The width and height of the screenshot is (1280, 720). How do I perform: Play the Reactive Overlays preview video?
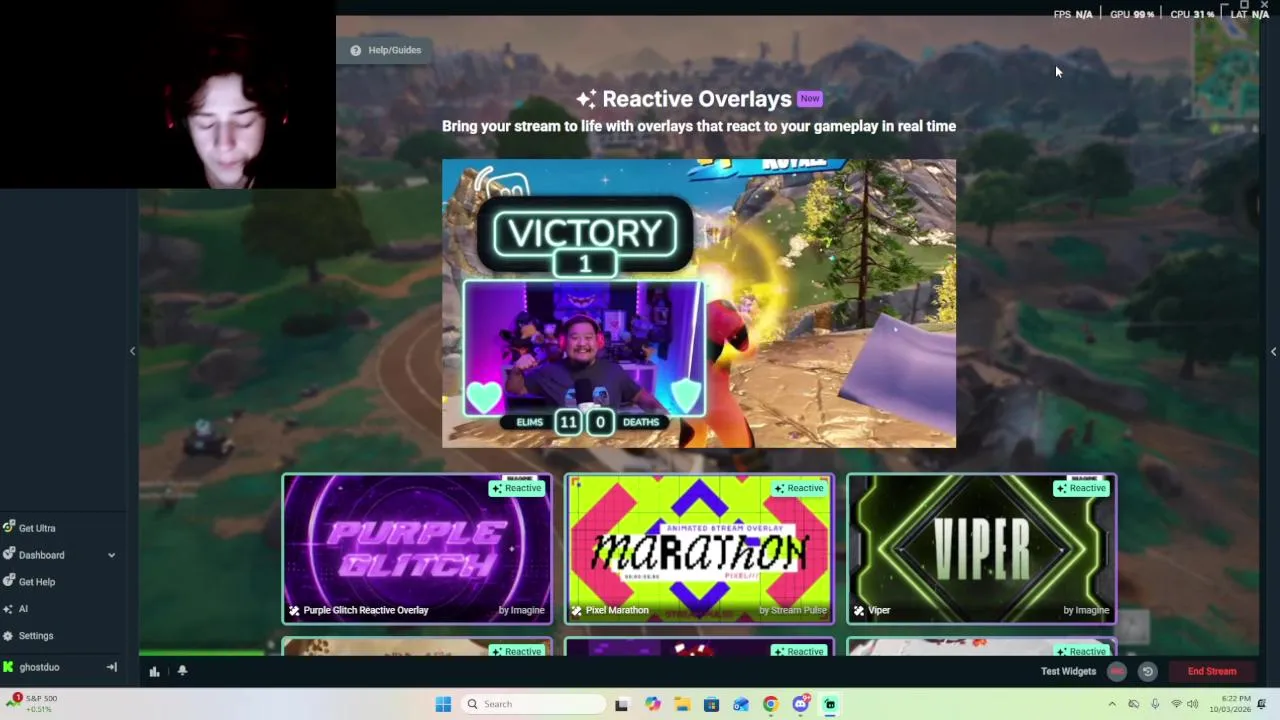(x=699, y=303)
